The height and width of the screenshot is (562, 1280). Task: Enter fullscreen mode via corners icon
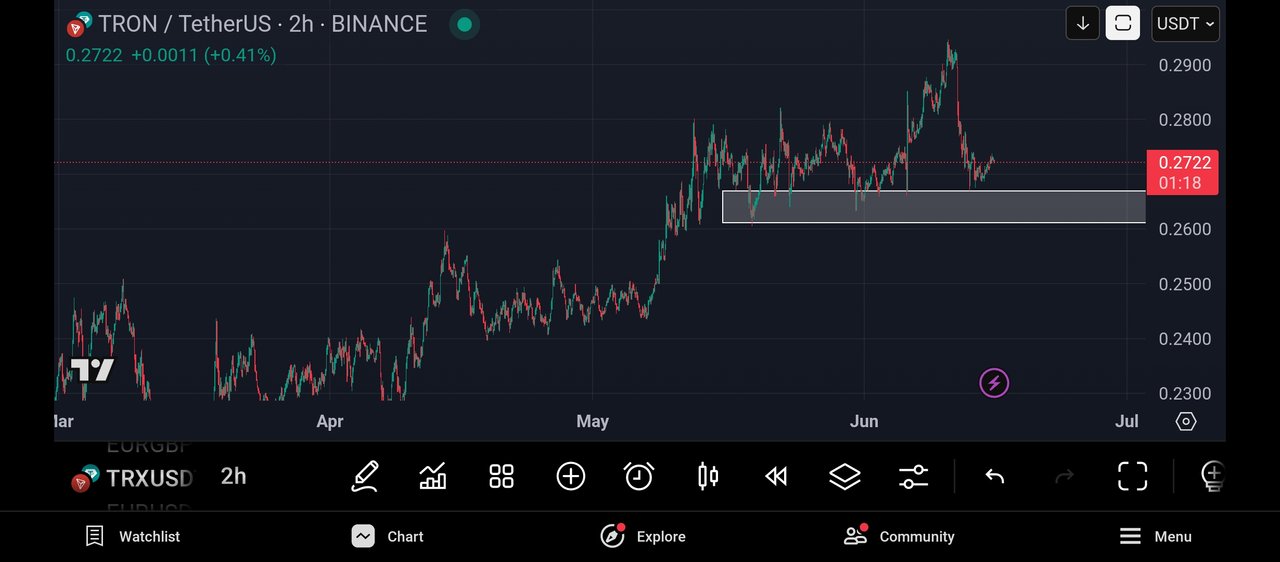tap(1132, 477)
